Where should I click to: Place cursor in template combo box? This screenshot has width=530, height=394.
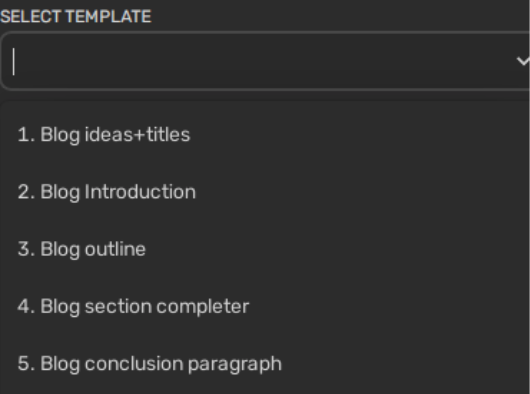pos(265,61)
